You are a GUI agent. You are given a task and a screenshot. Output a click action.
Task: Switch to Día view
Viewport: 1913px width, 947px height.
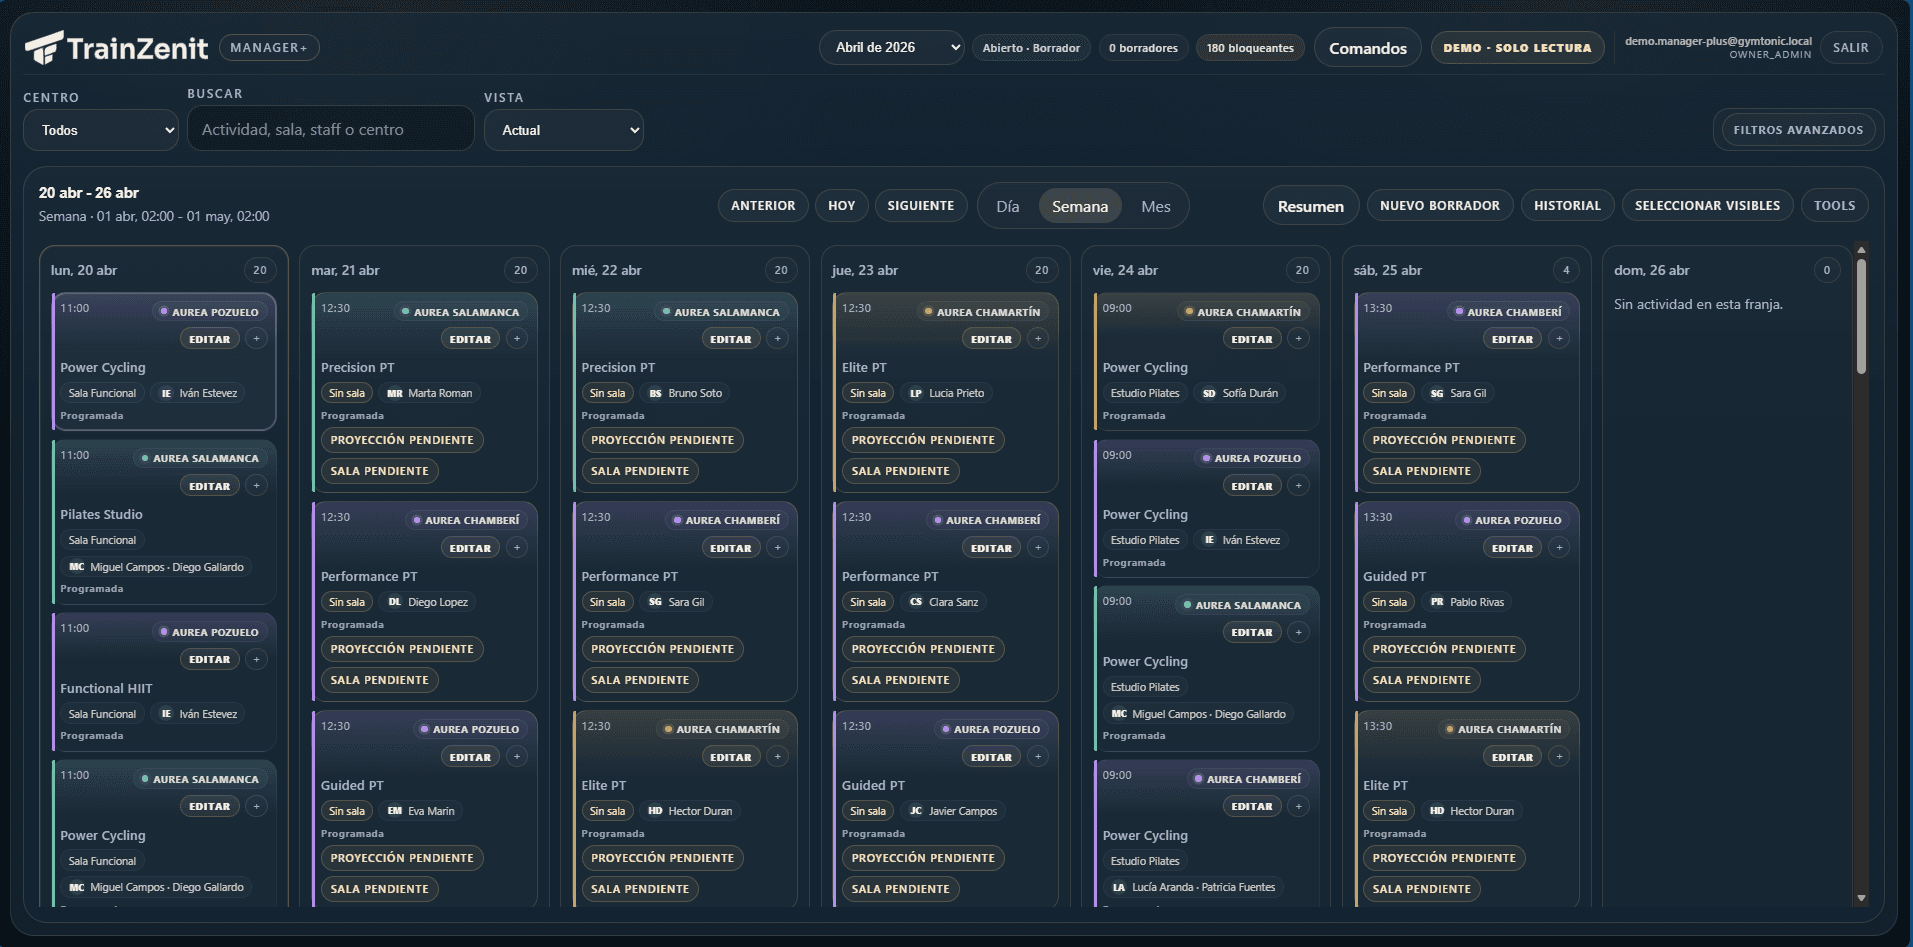click(x=1008, y=206)
